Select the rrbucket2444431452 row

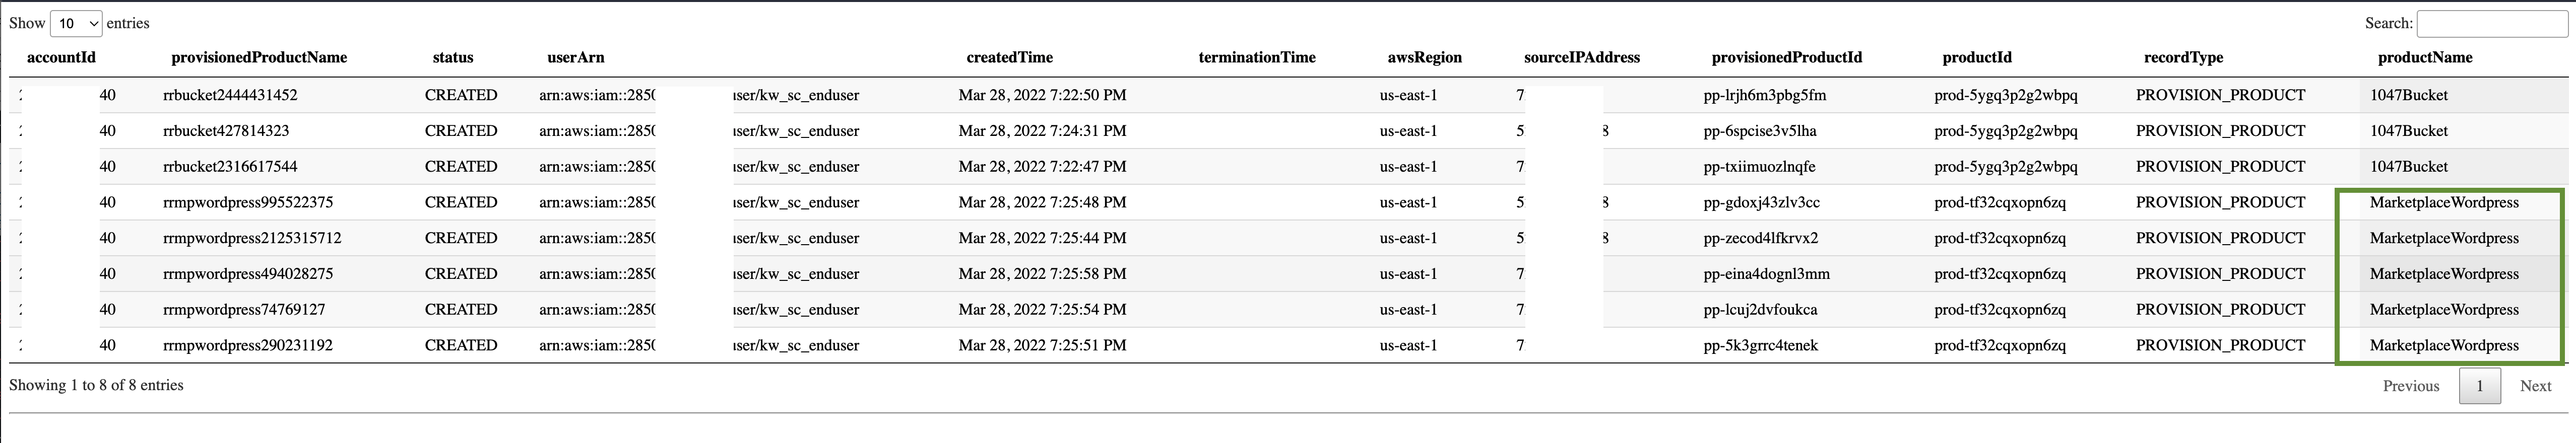[1000, 95]
